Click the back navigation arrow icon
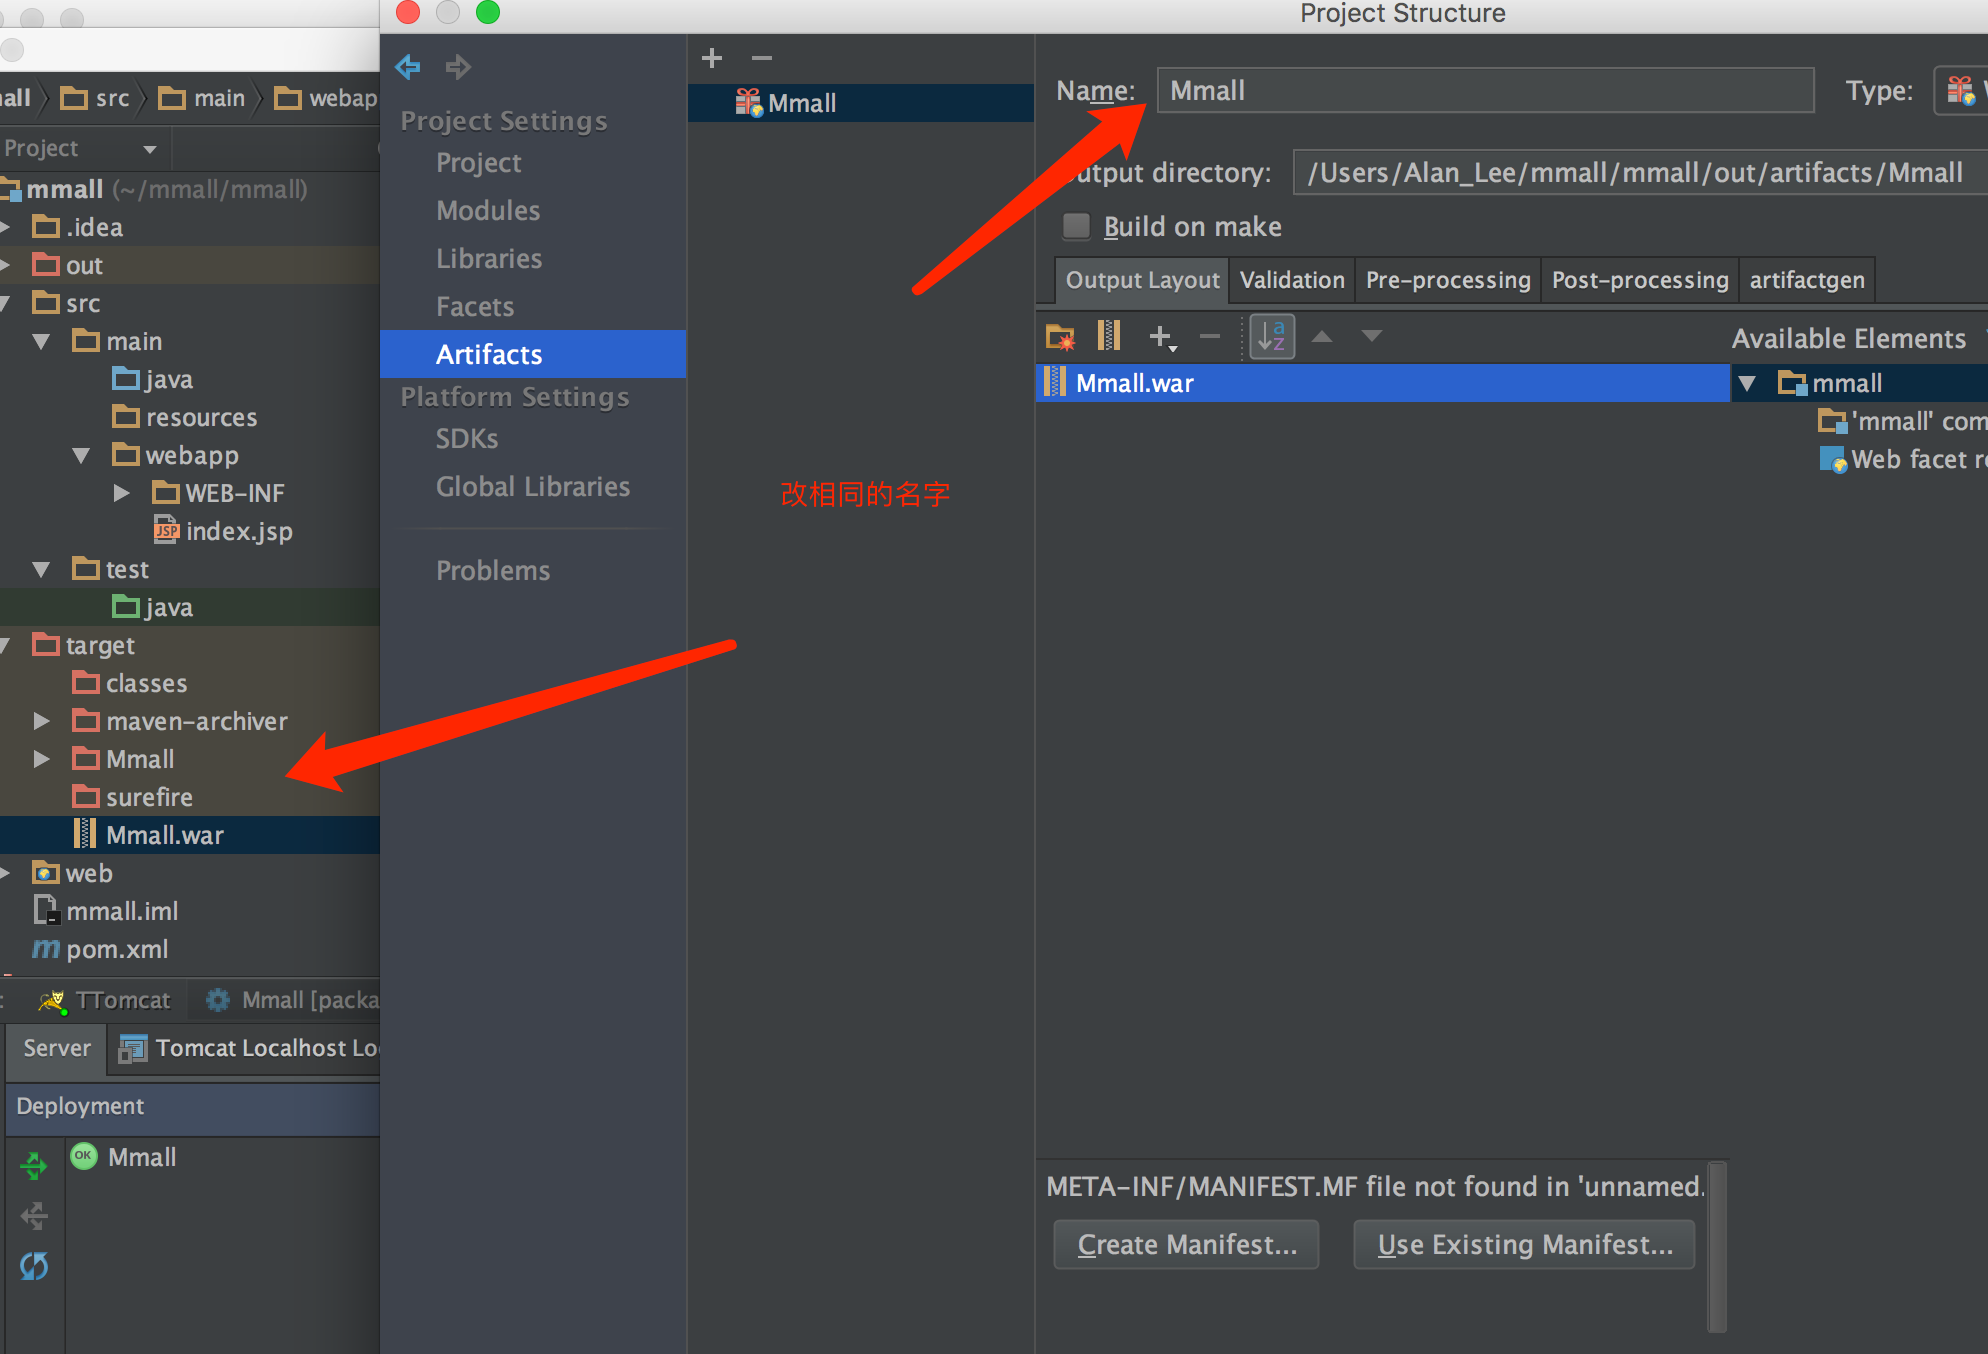The width and height of the screenshot is (1988, 1354). [408, 67]
